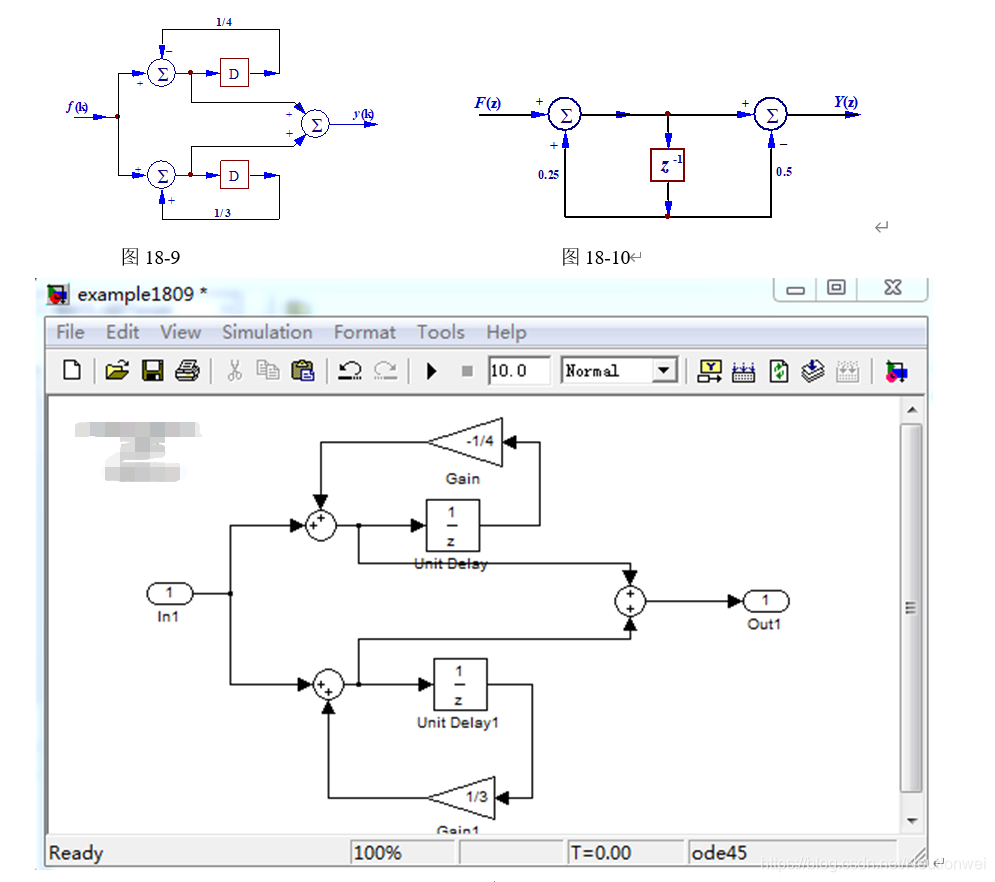The width and height of the screenshot is (995, 882).
Task: Click the 图 18-9 figure caption
Action: 150,257
